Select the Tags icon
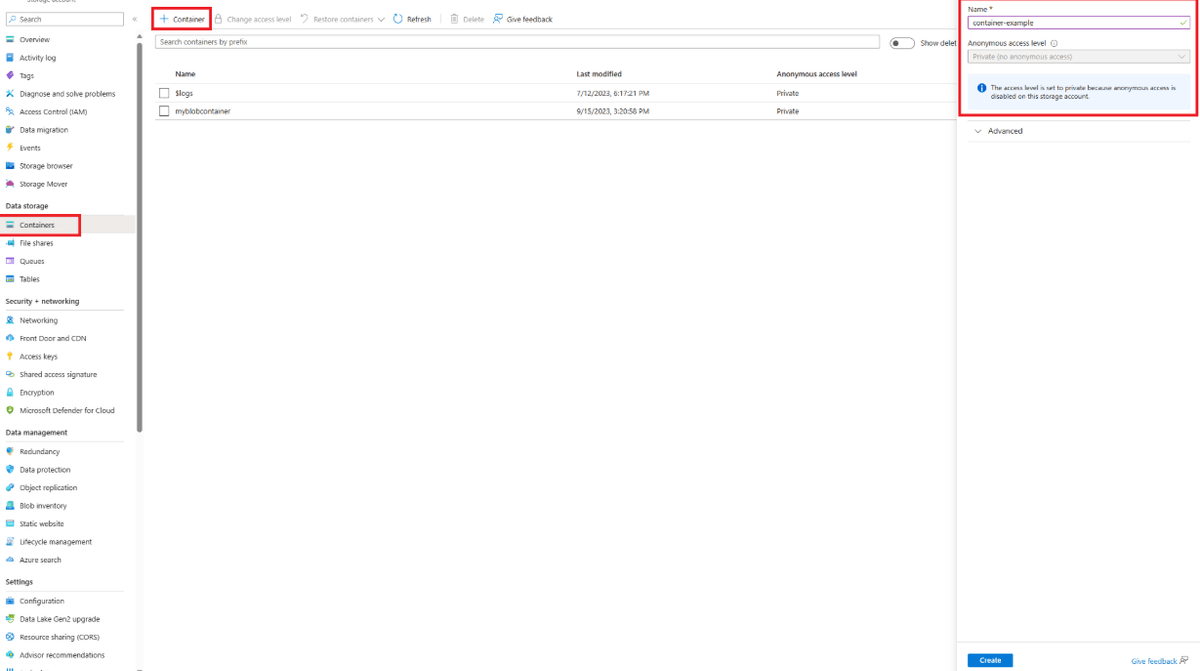This screenshot has width=1200, height=671. (10, 76)
